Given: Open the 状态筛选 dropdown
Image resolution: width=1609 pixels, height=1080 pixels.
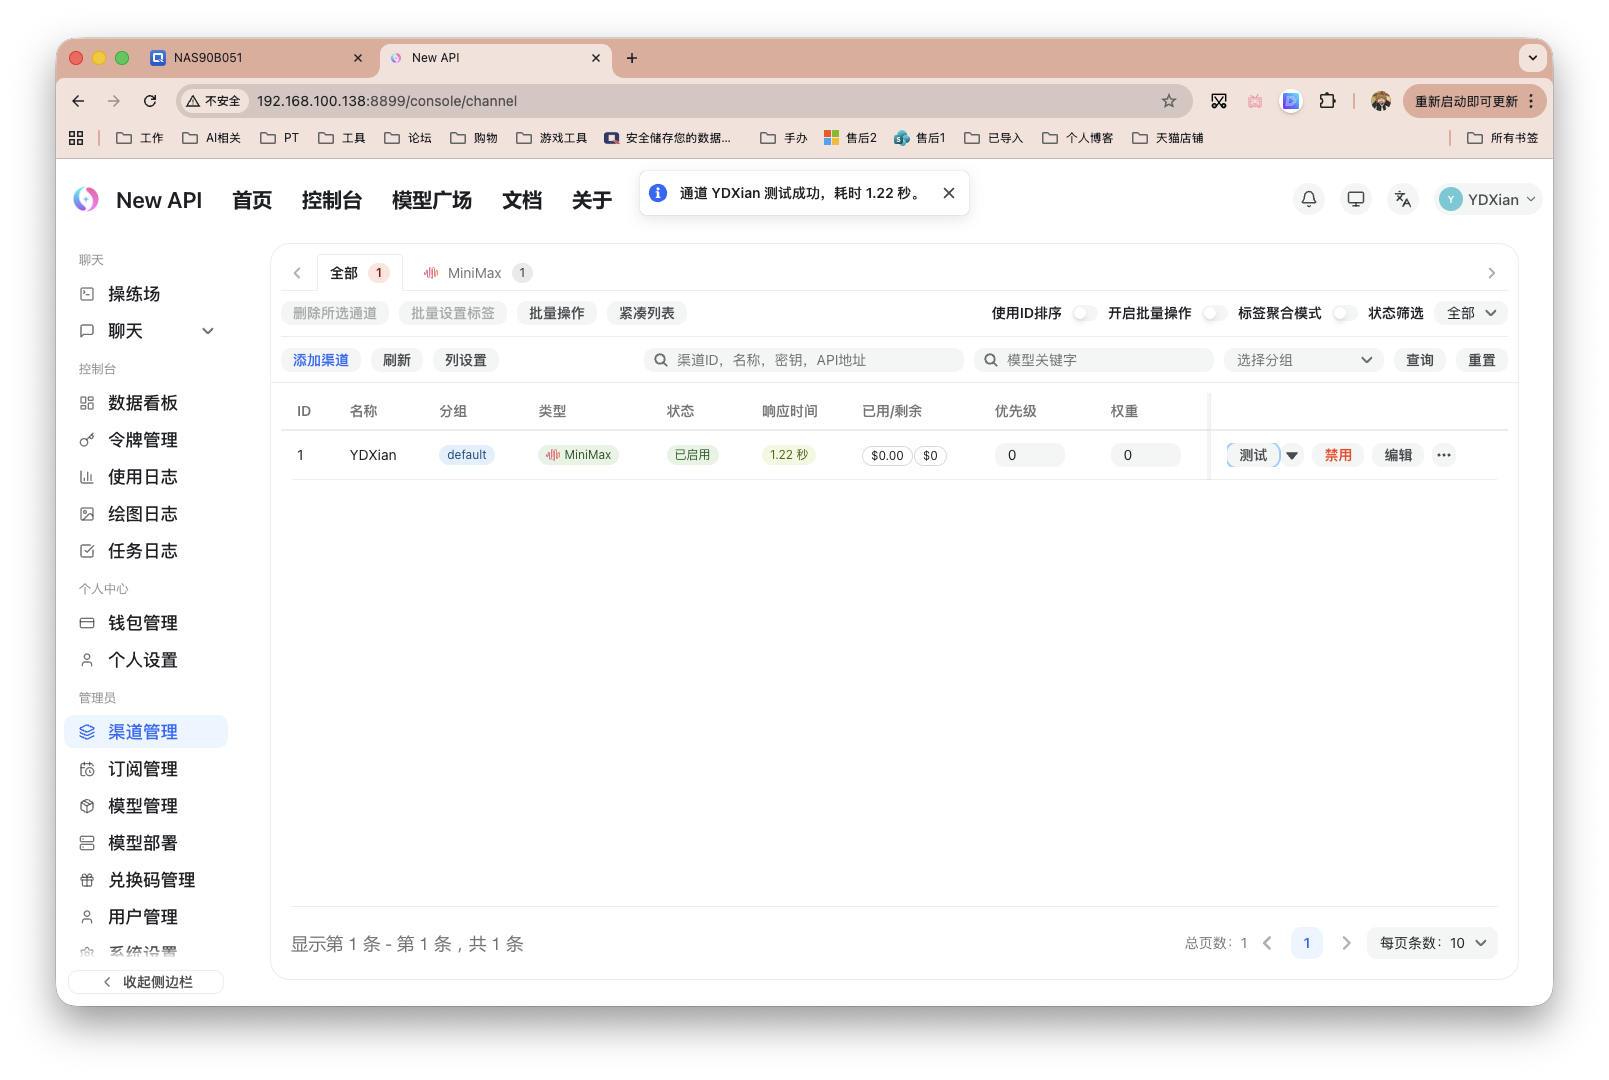Looking at the screenshot, I should point(1469,313).
